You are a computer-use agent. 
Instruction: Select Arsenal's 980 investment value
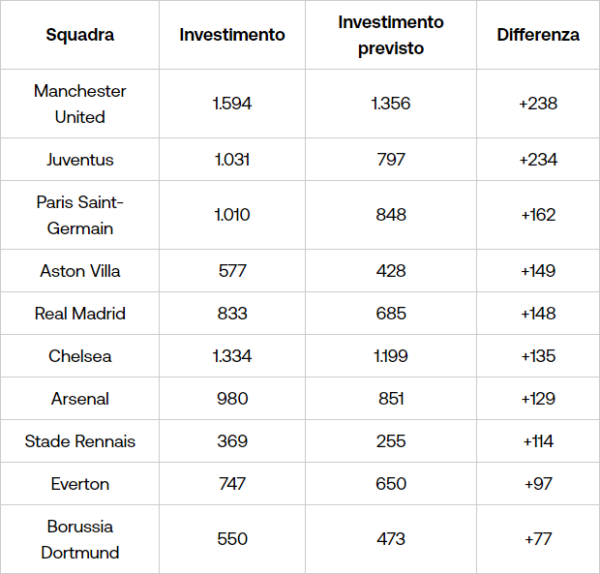[x=232, y=399]
